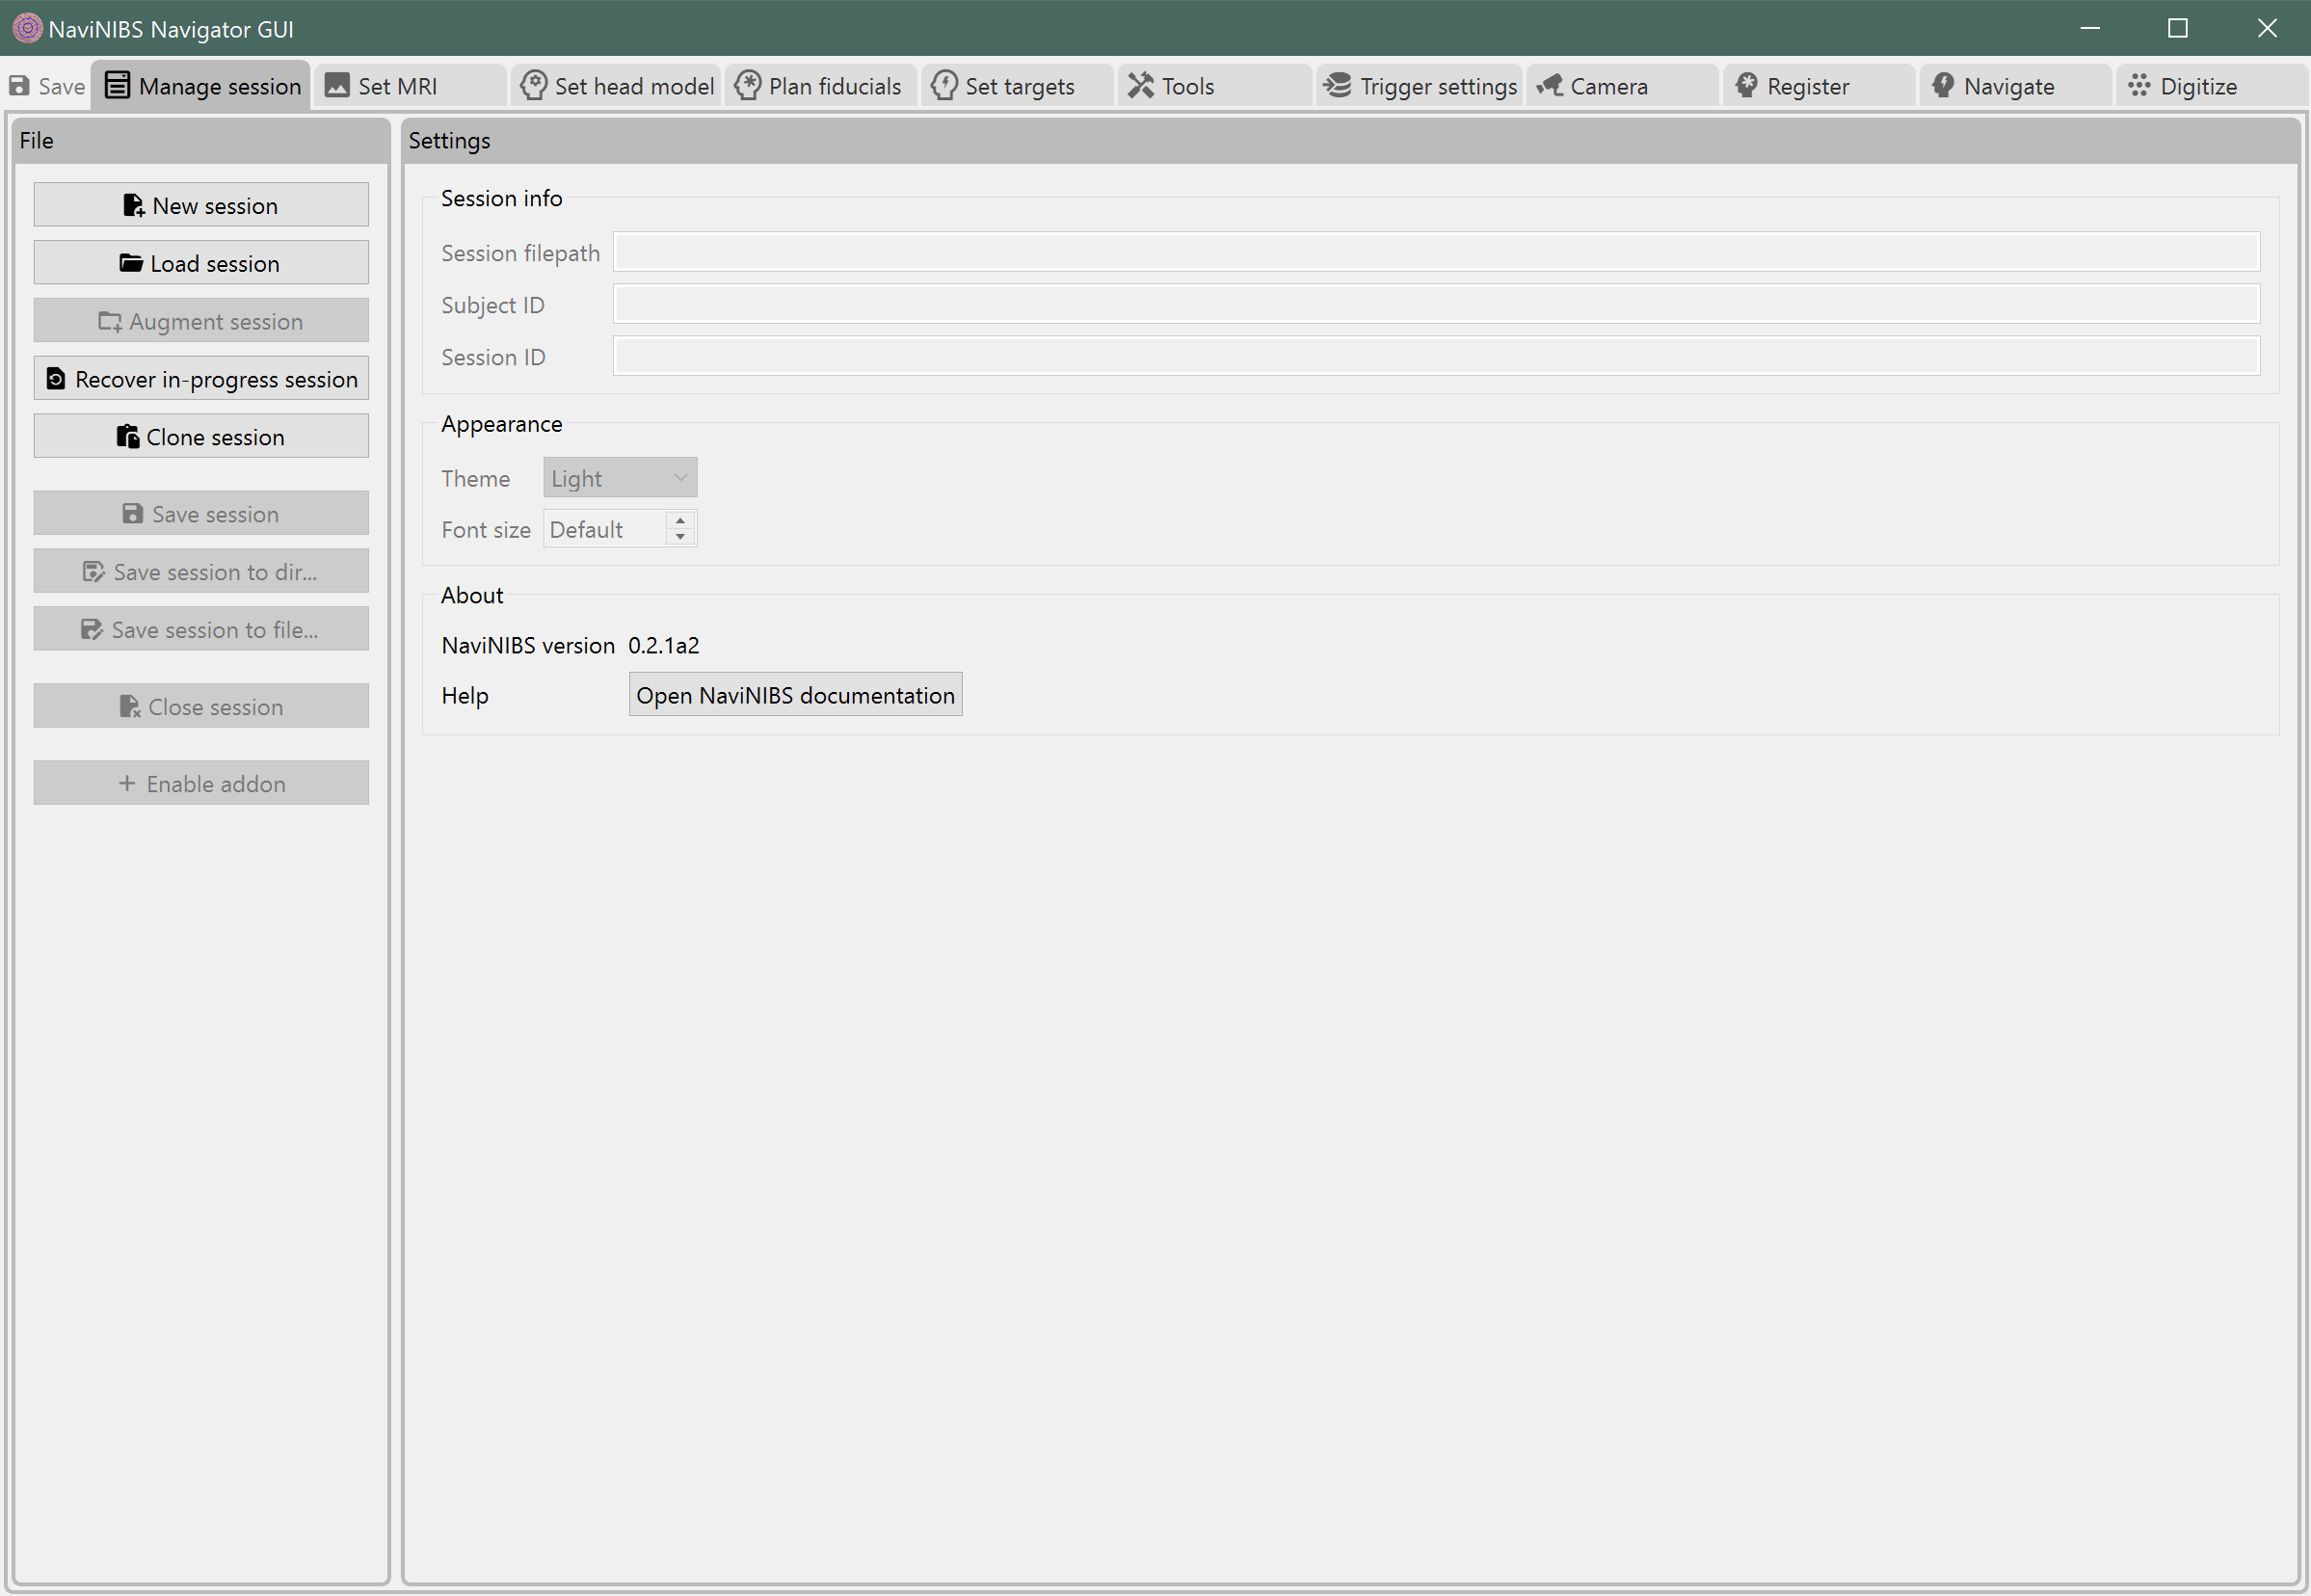Image resolution: width=2311 pixels, height=1596 pixels.
Task: Decrease font size with down arrow
Action: click(x=680, y=538)
